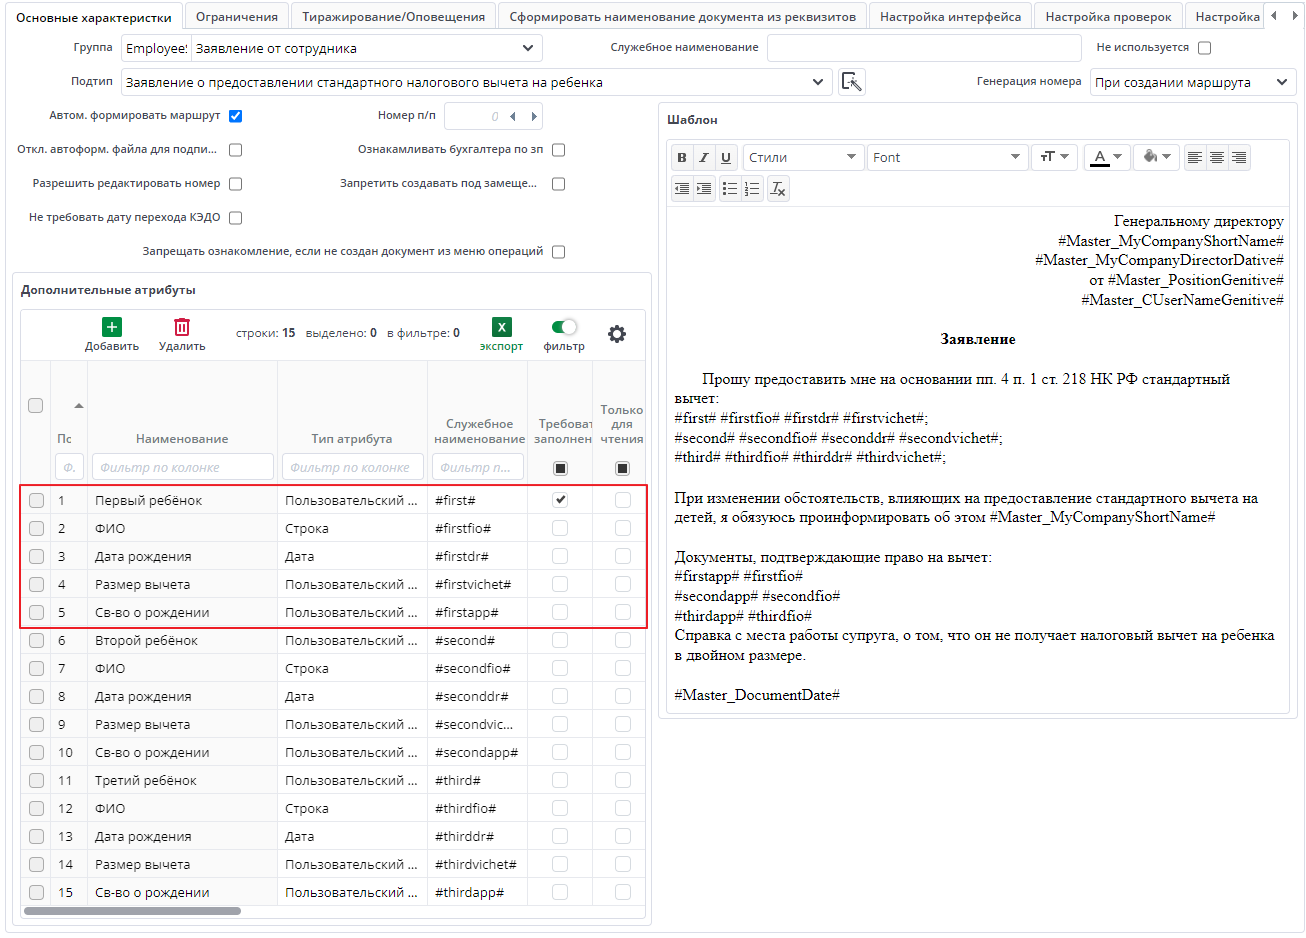The width and height of the screenshot is (1306, 938).
Task: Open grid settings gear icon
Action: (x=617, y=334)
